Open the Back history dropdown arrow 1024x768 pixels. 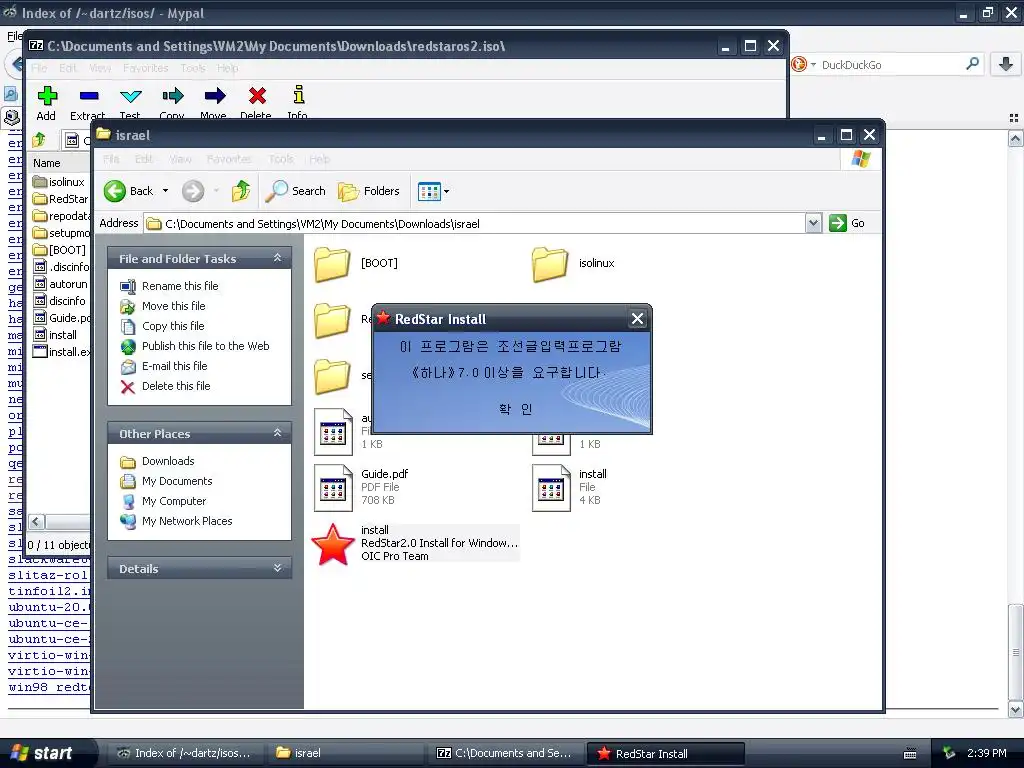click(165, 191)
